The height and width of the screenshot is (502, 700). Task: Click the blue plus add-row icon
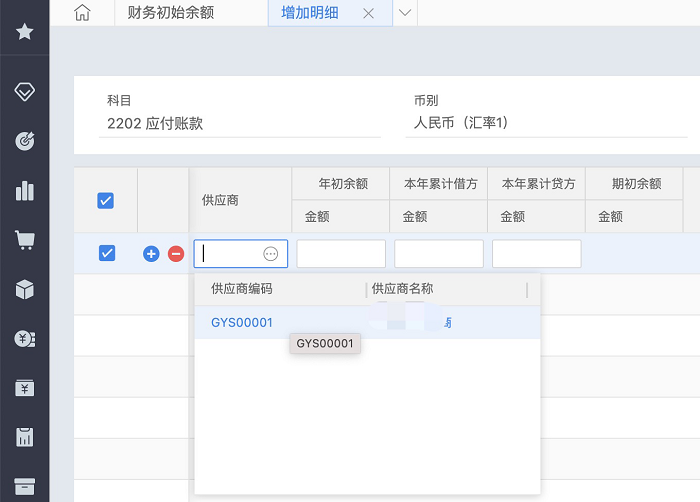coord(151,254)
